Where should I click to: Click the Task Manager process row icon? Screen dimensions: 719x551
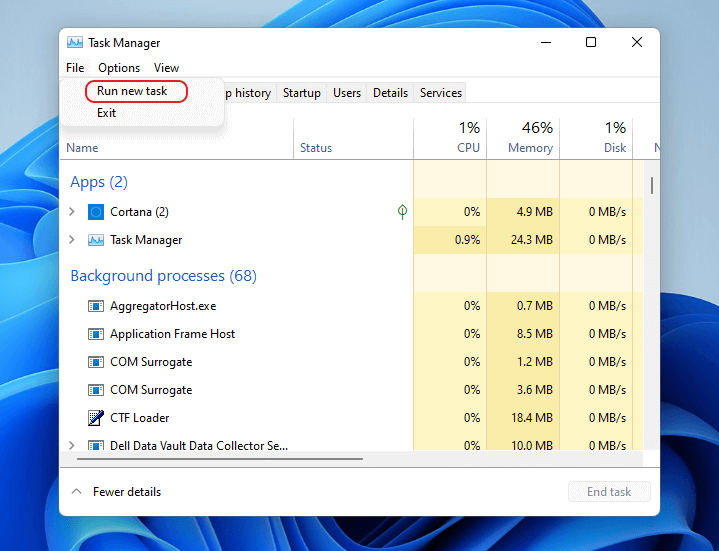tap(96, 240)
